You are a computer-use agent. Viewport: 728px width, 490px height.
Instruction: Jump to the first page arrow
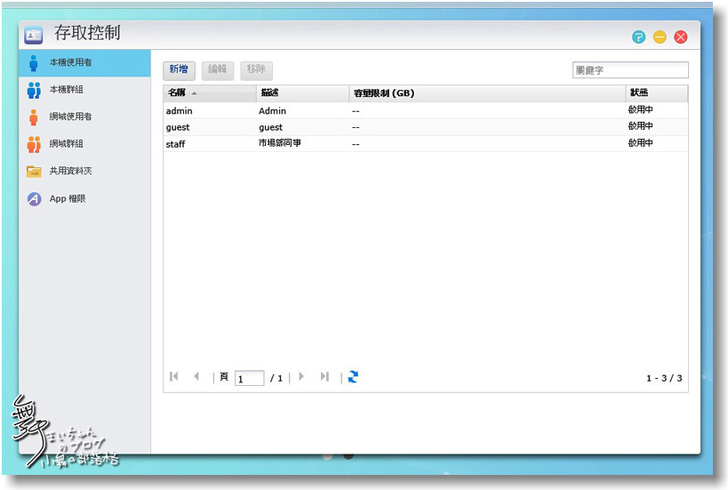point(174,377)
